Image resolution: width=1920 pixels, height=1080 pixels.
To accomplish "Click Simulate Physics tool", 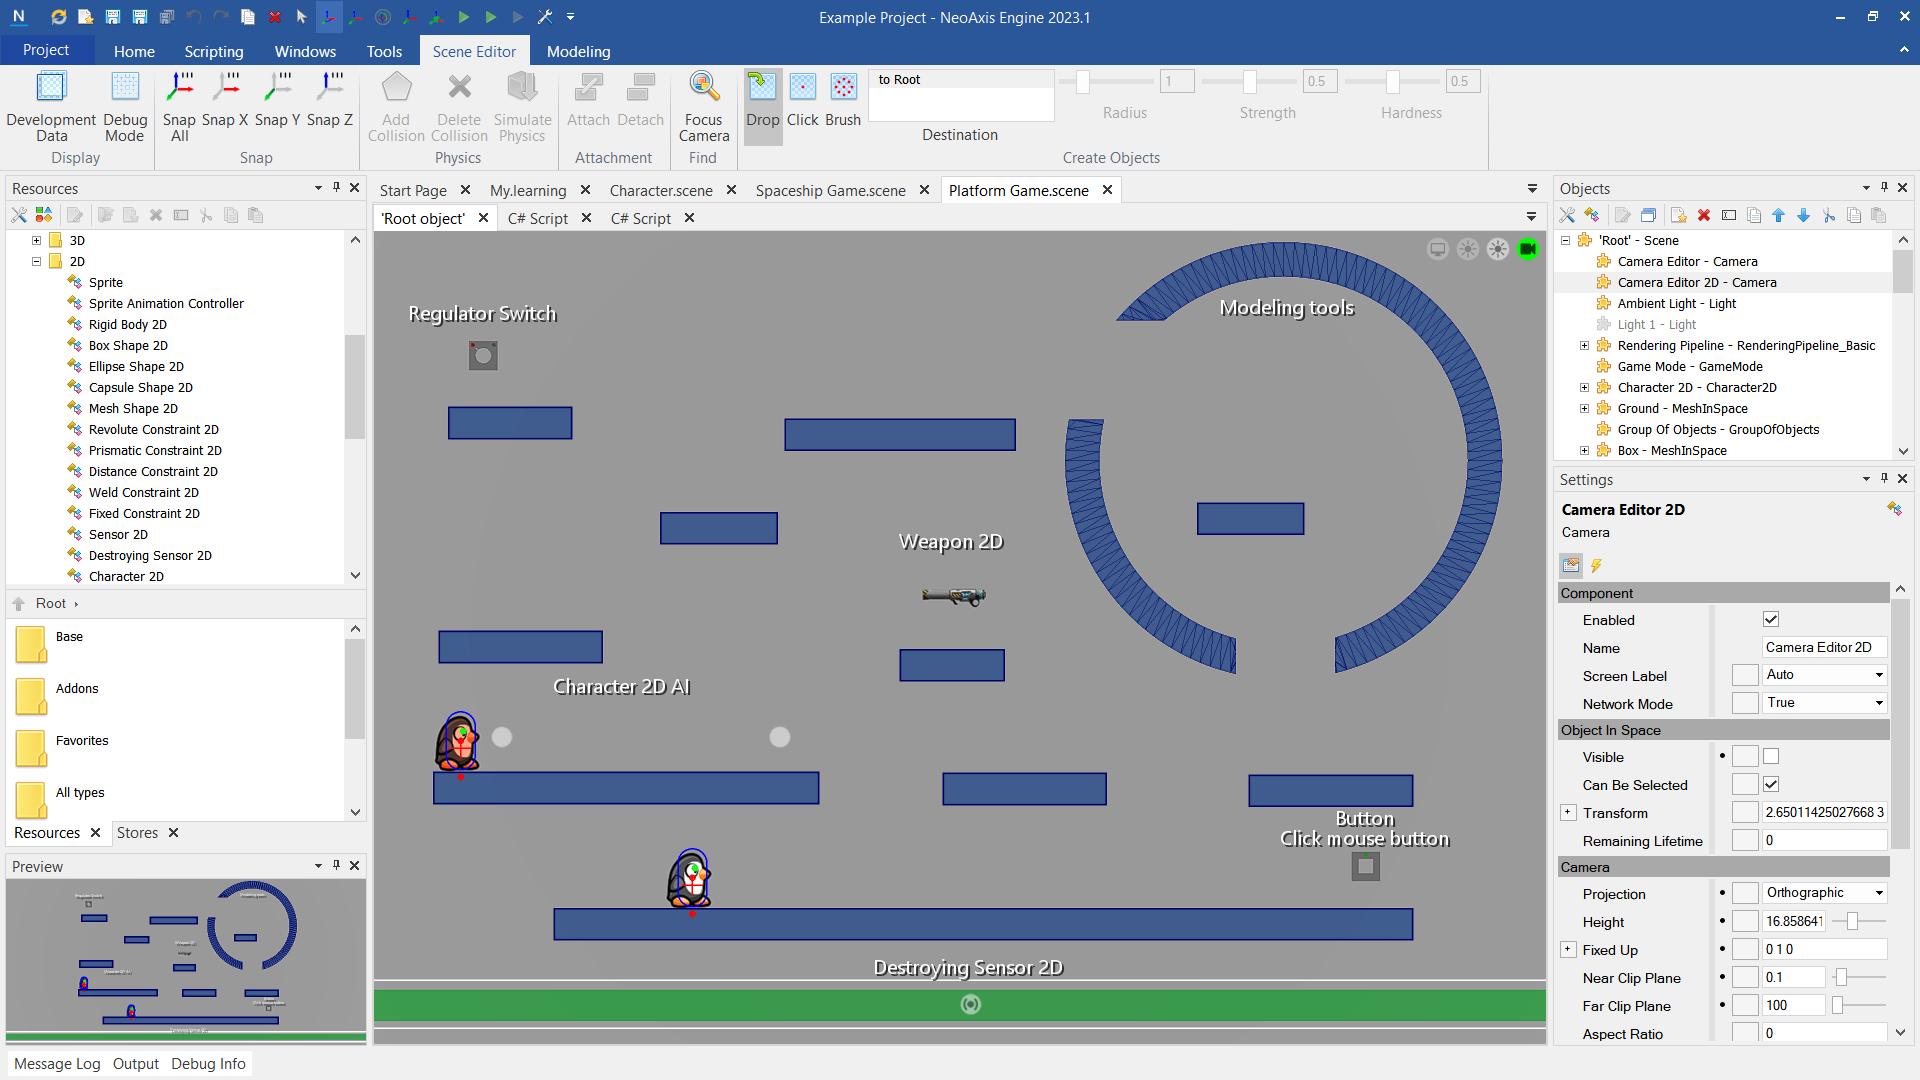I will (x=522, y=107).
